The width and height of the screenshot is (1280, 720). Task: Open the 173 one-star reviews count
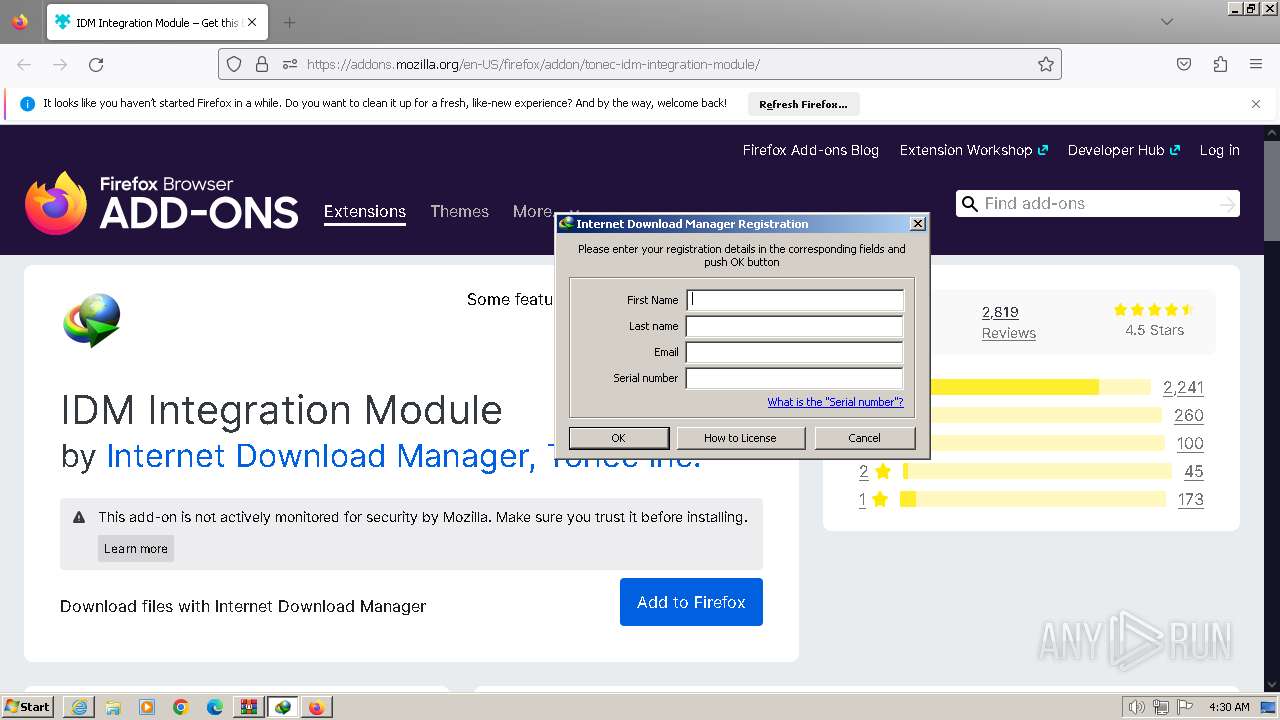pyautogui.click(x=1190, y=500)
